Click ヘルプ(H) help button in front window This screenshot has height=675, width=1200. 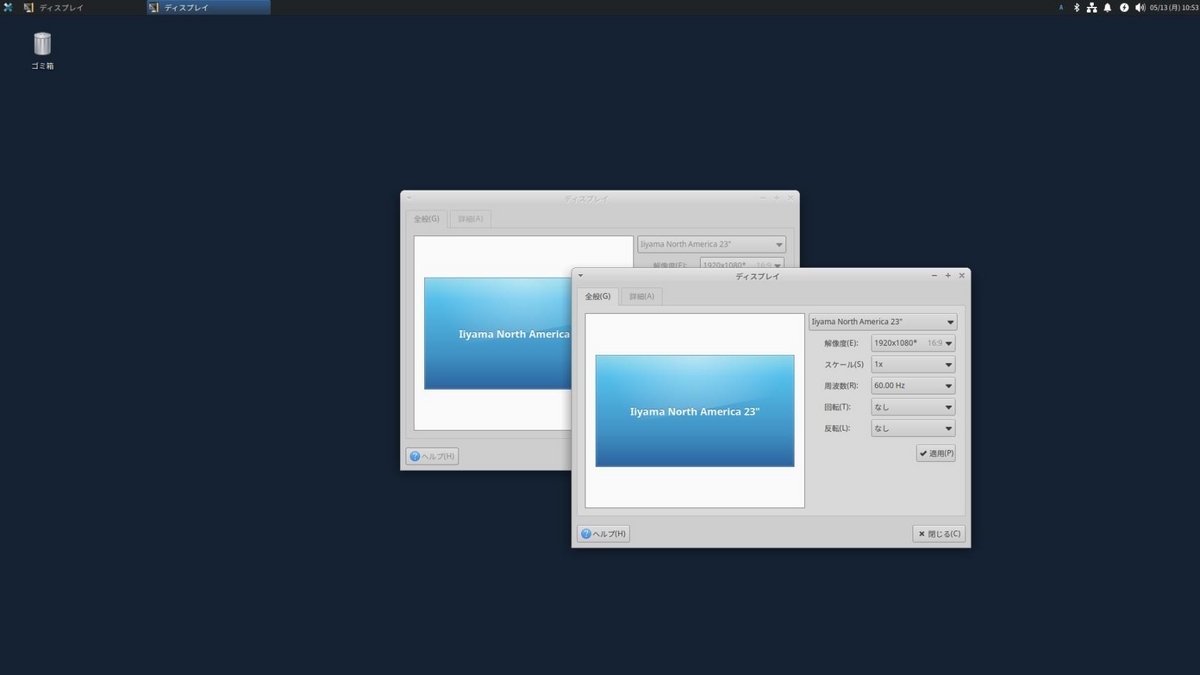point(603,534)
